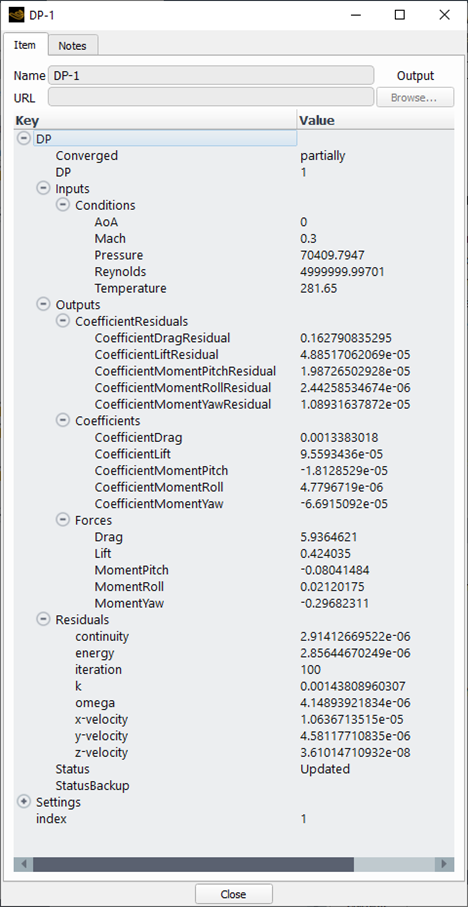
Task: Select the Status row
Action: 234,769
